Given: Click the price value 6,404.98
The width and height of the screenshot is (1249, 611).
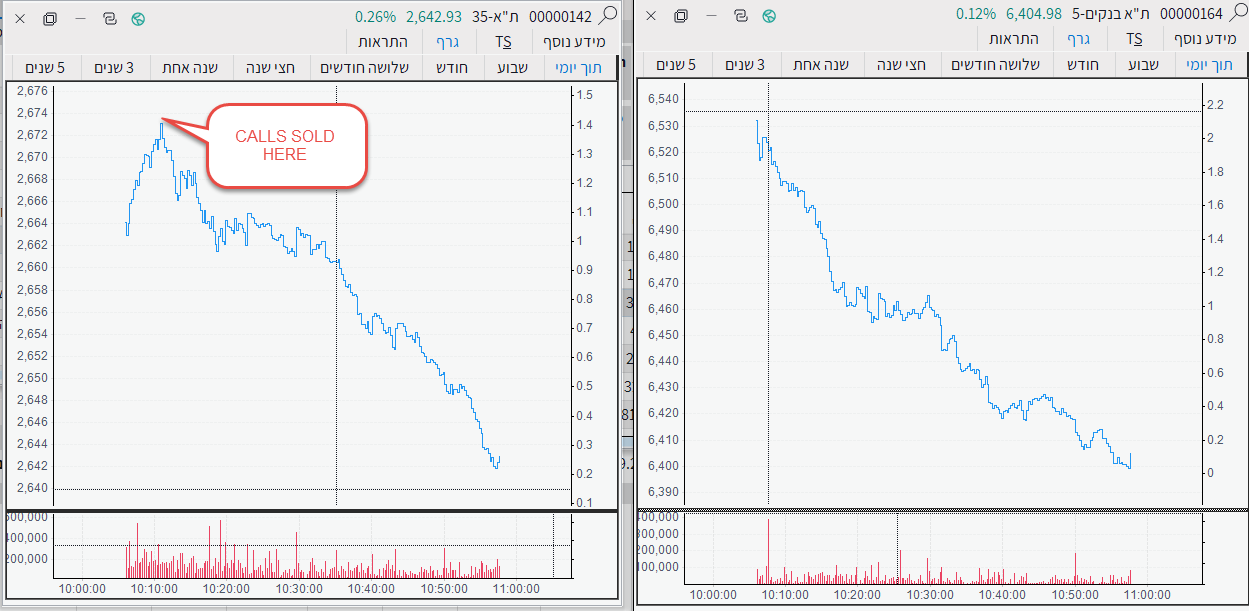Looking at the screenshot, I should tap(1033, 14).
